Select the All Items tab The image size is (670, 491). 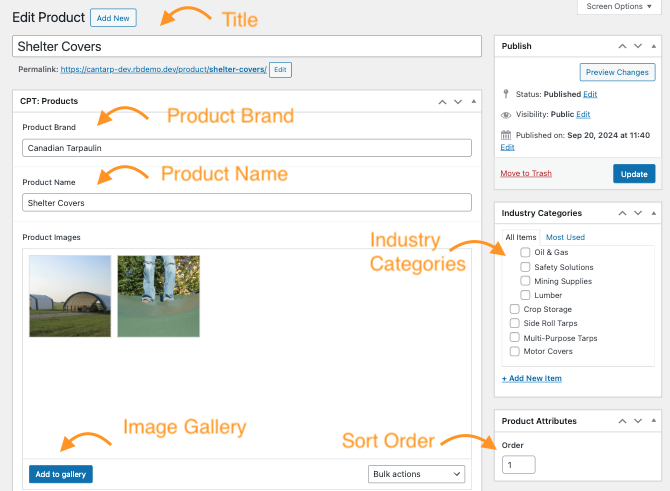click(x=520, y=237)
